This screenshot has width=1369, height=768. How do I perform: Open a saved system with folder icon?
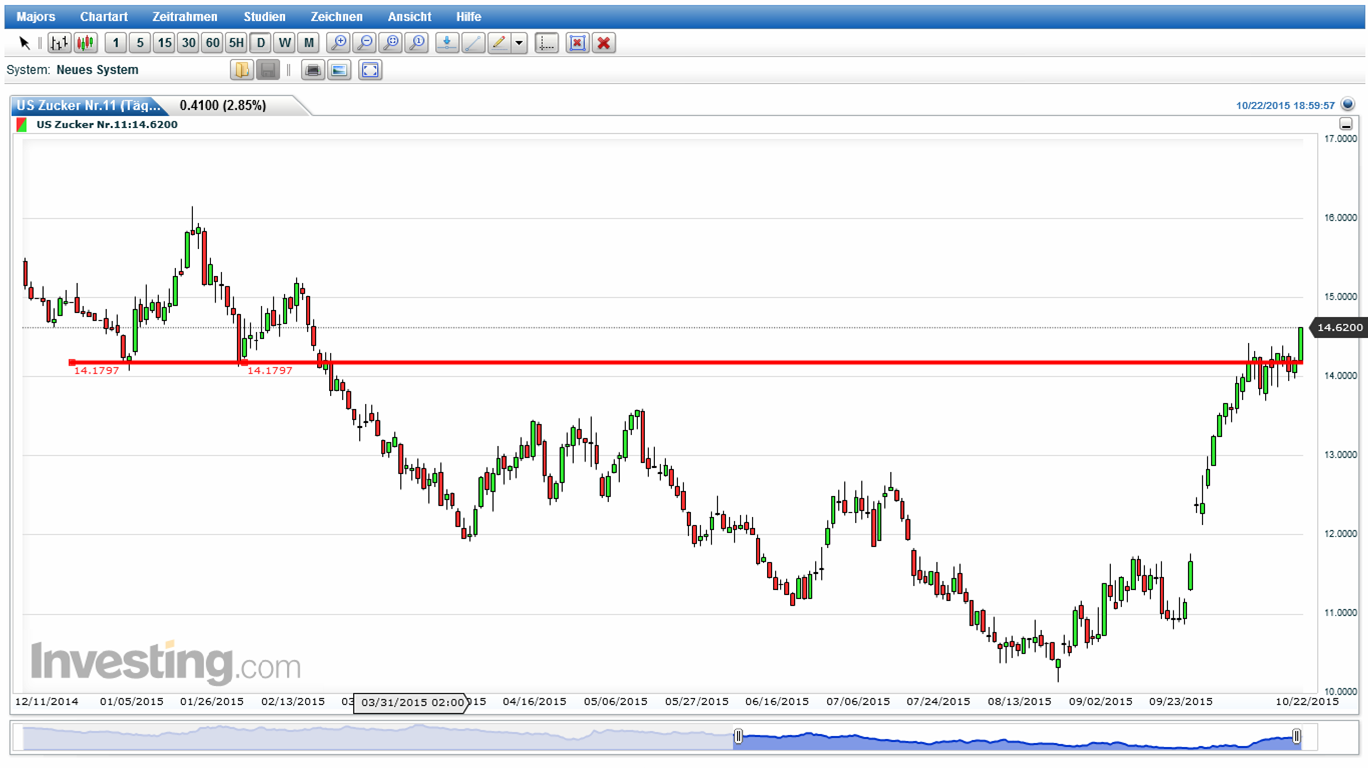[x=242, y=70]
